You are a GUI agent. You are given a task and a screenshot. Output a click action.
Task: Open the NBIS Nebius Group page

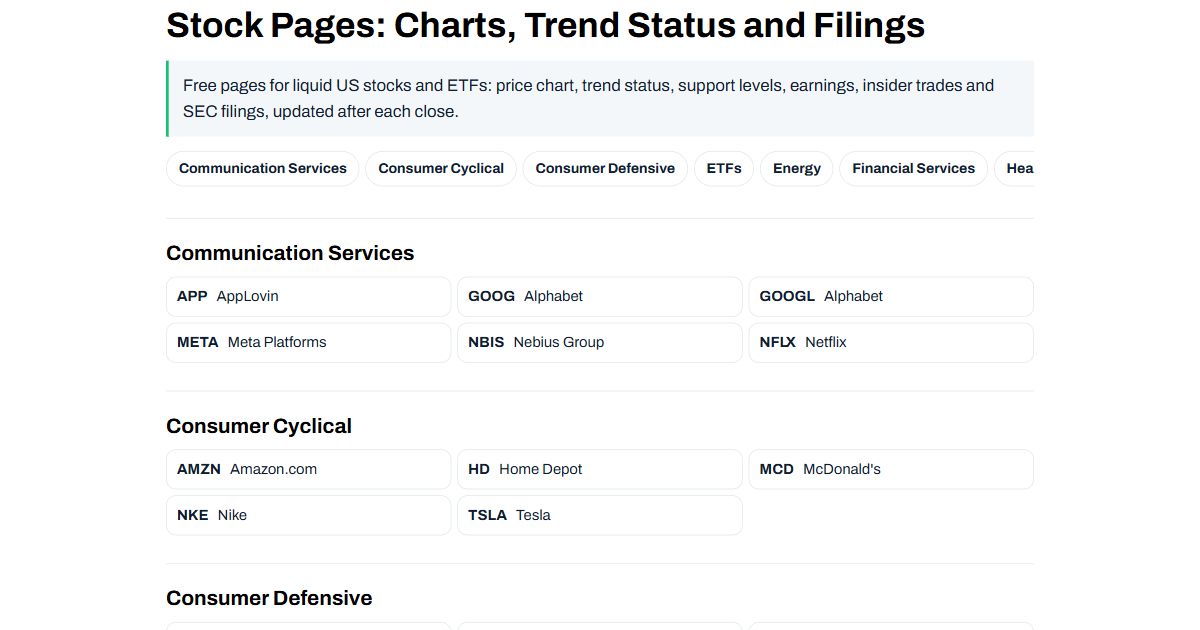[600, 342]
